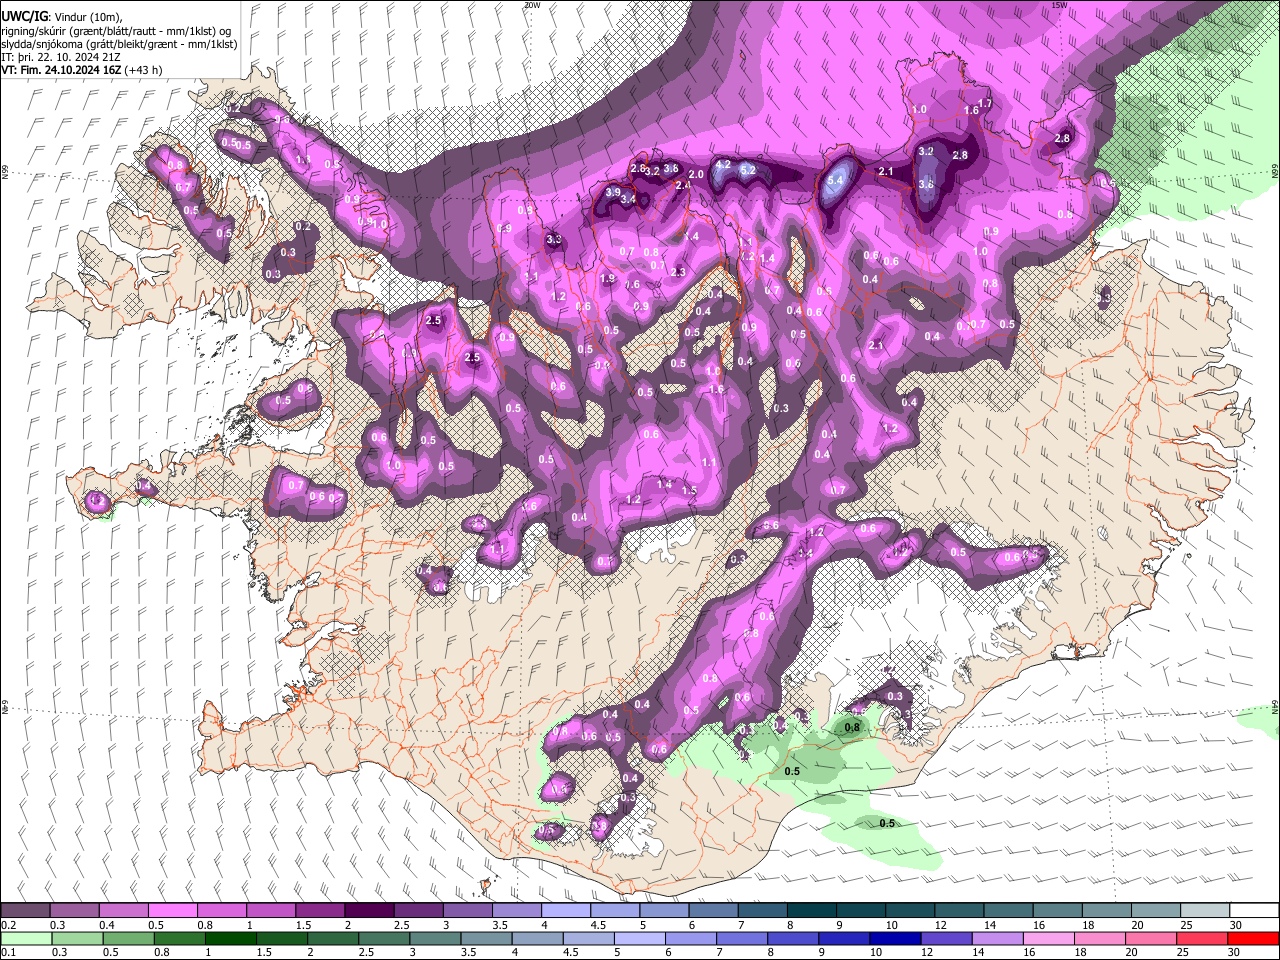Click the '0.1' label in rain legend
The width and height of the screenshot is (1280, 960).
click(9, 952)
